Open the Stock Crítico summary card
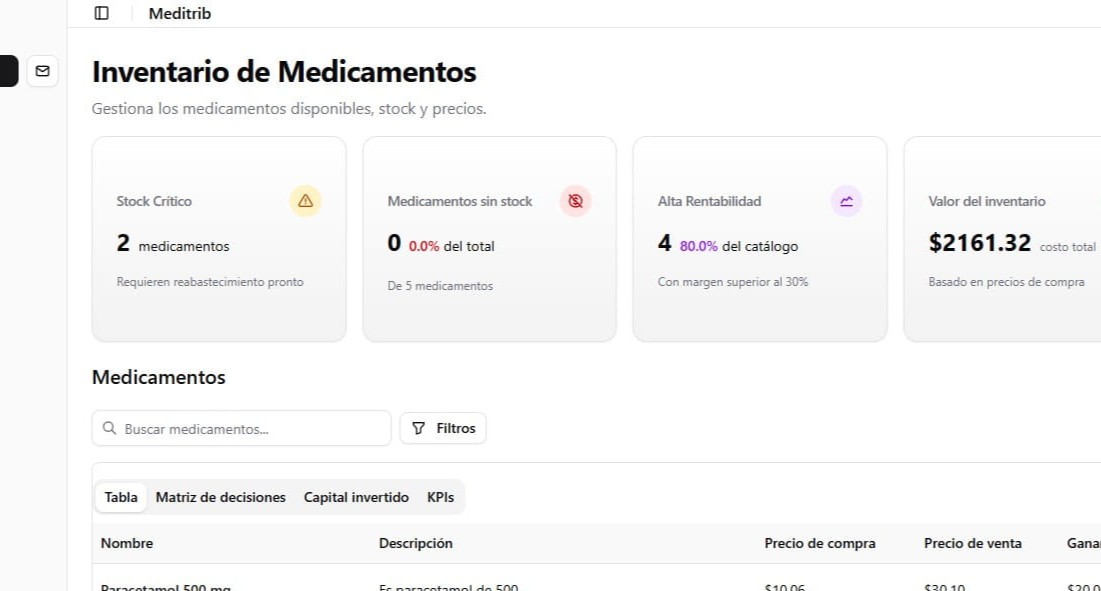The height and width of the screenshot is (591, 1101). [218, 238]
